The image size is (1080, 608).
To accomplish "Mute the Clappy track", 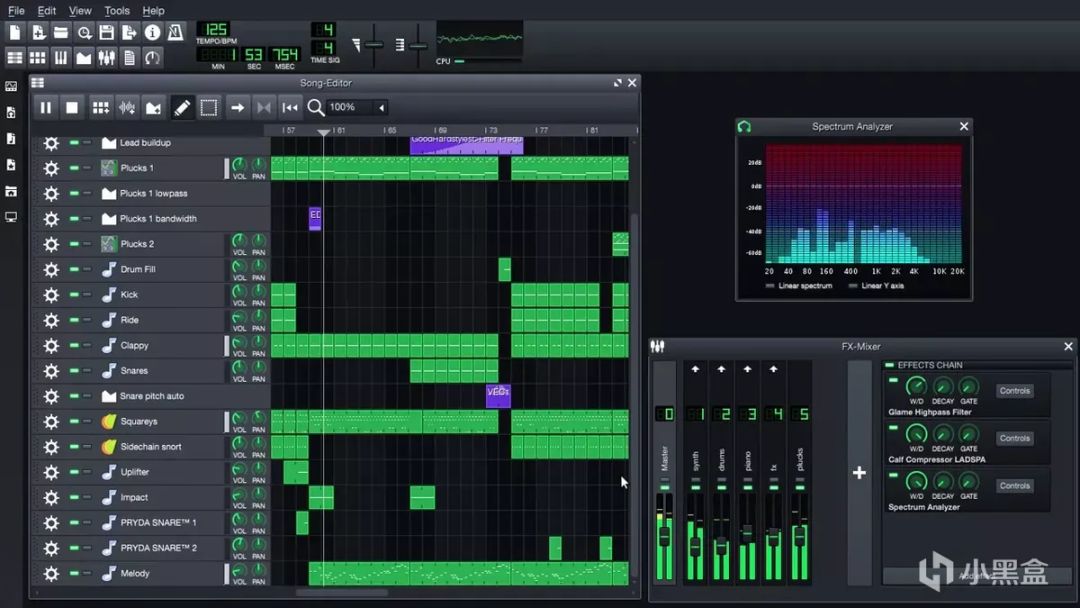I will (x=74, y=346).
